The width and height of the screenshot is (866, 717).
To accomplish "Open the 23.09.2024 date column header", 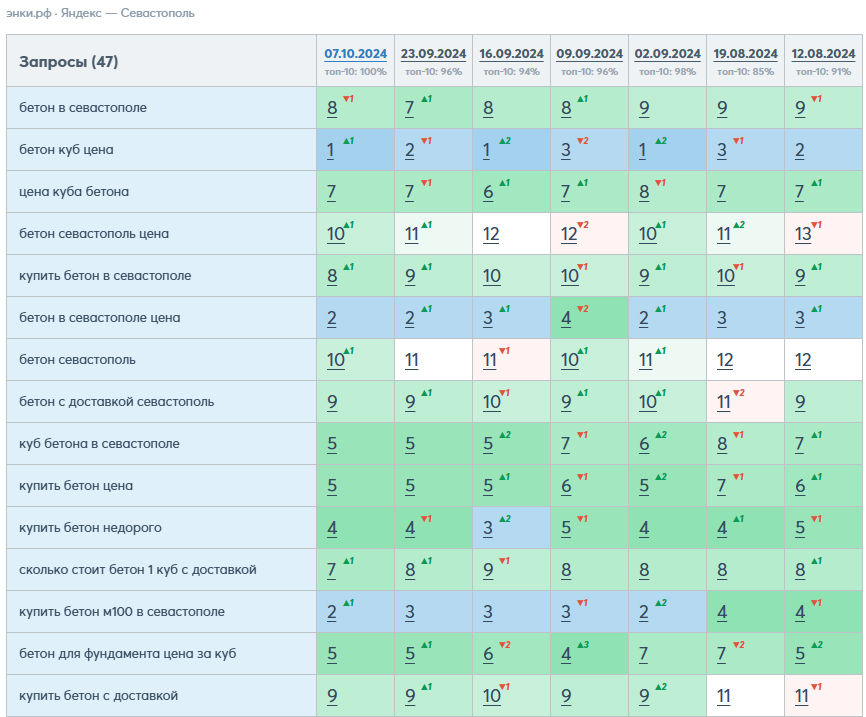I will (433, 54).
